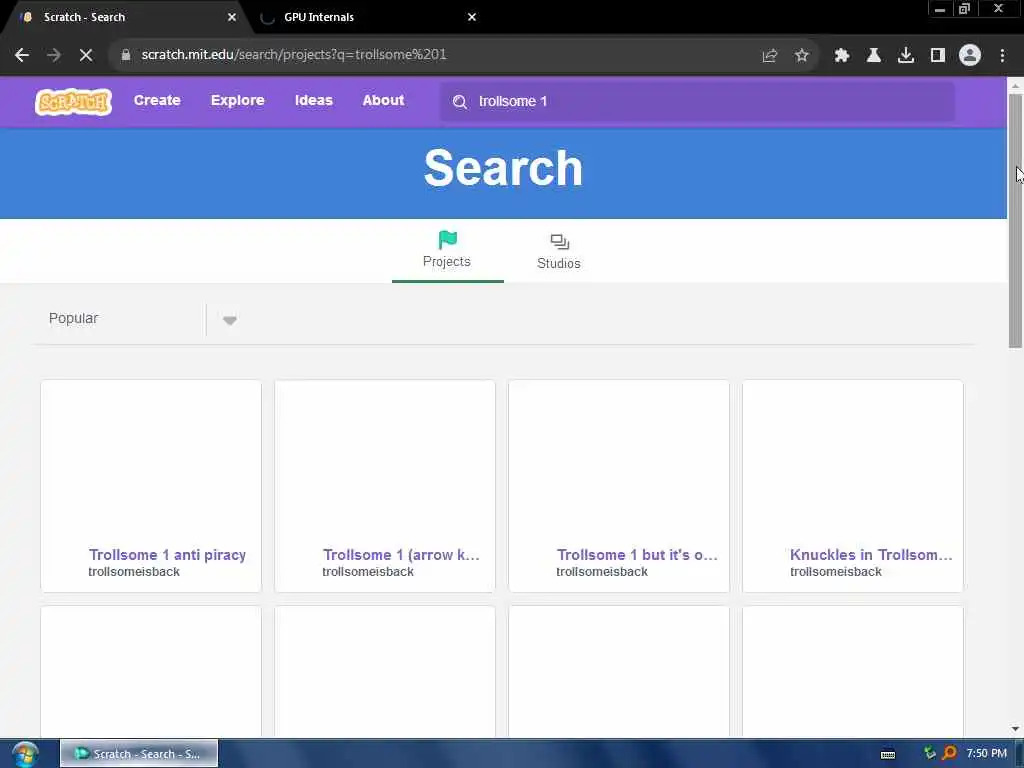
Task: Click scrollbar down arrow
Action: (1015, 729)
